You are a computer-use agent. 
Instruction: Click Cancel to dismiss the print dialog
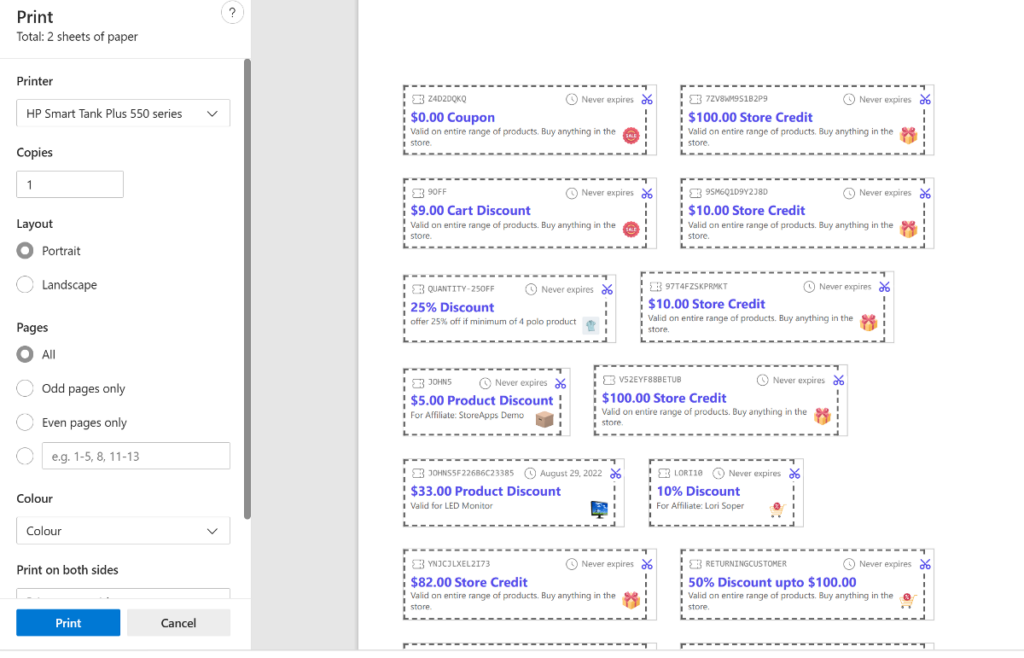[178, 622]
